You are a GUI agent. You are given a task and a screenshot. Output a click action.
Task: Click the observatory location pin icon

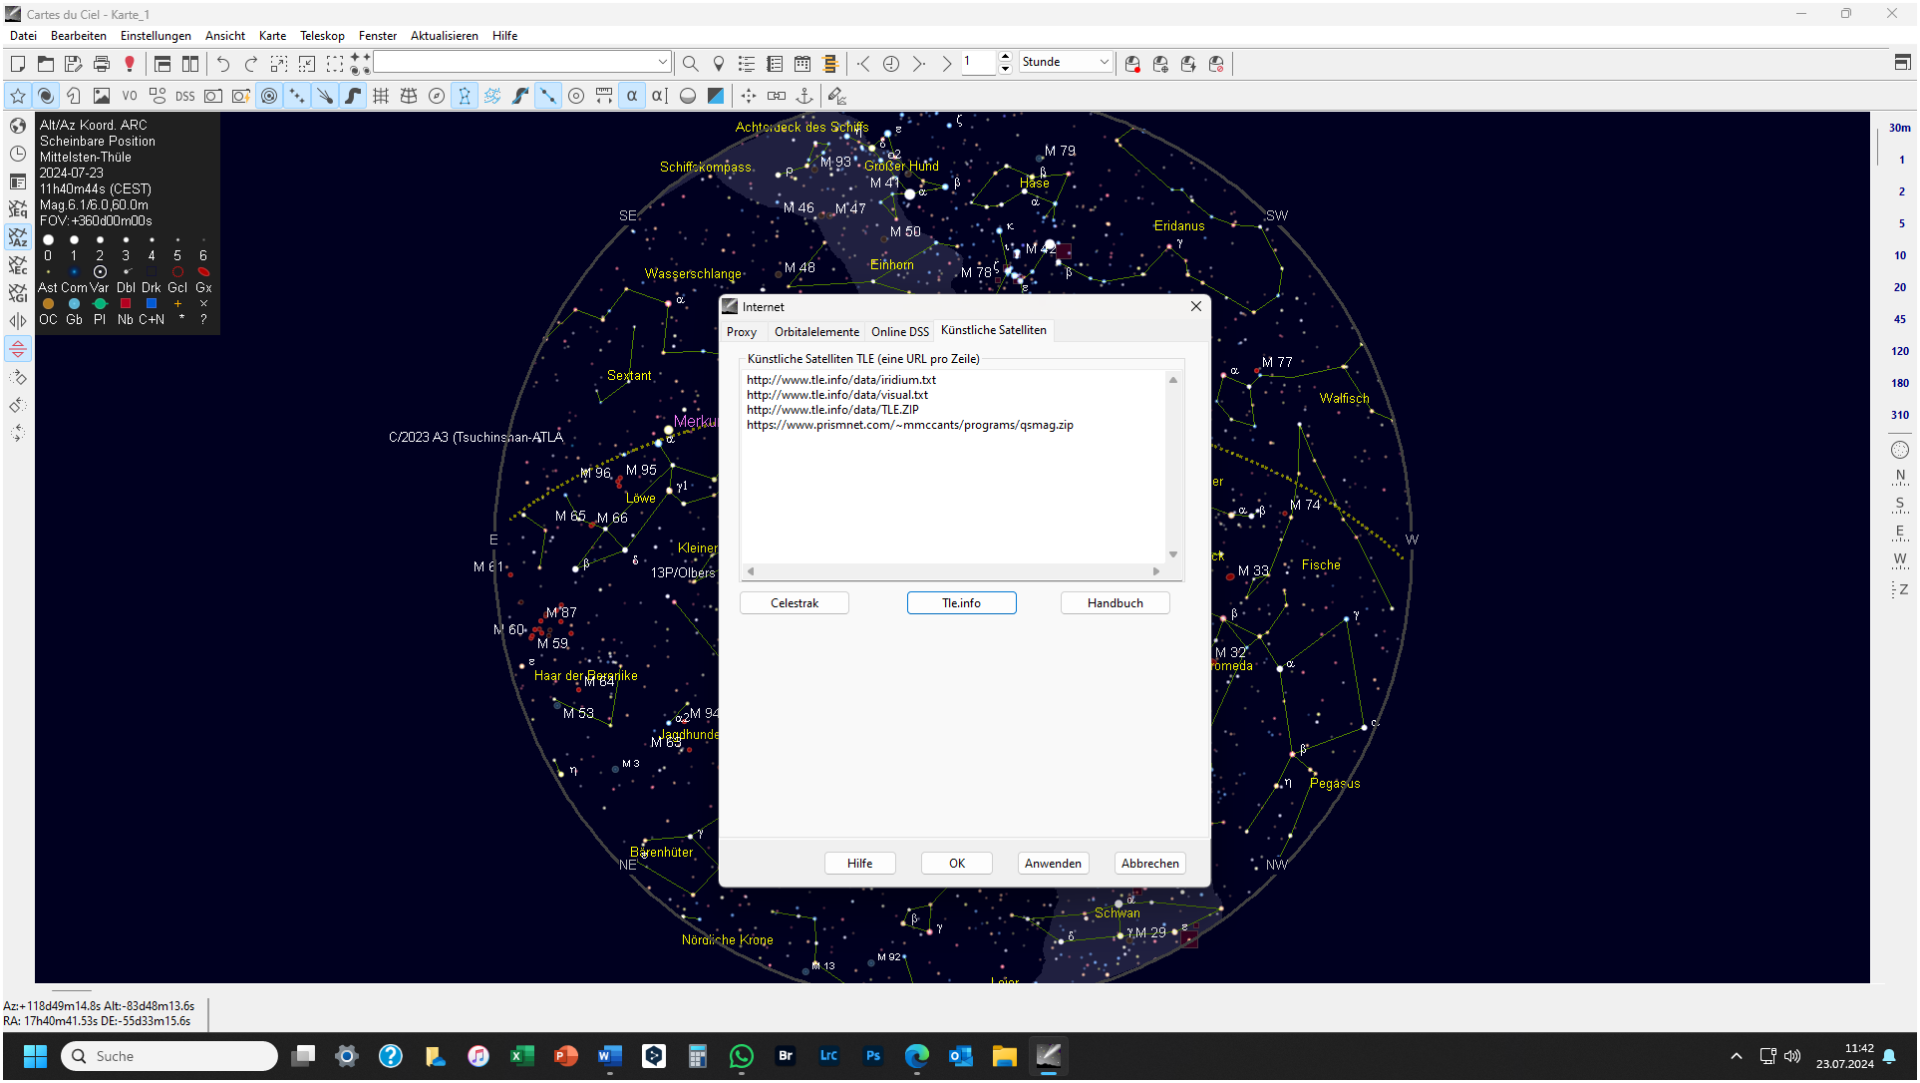[x=718, y=63]
